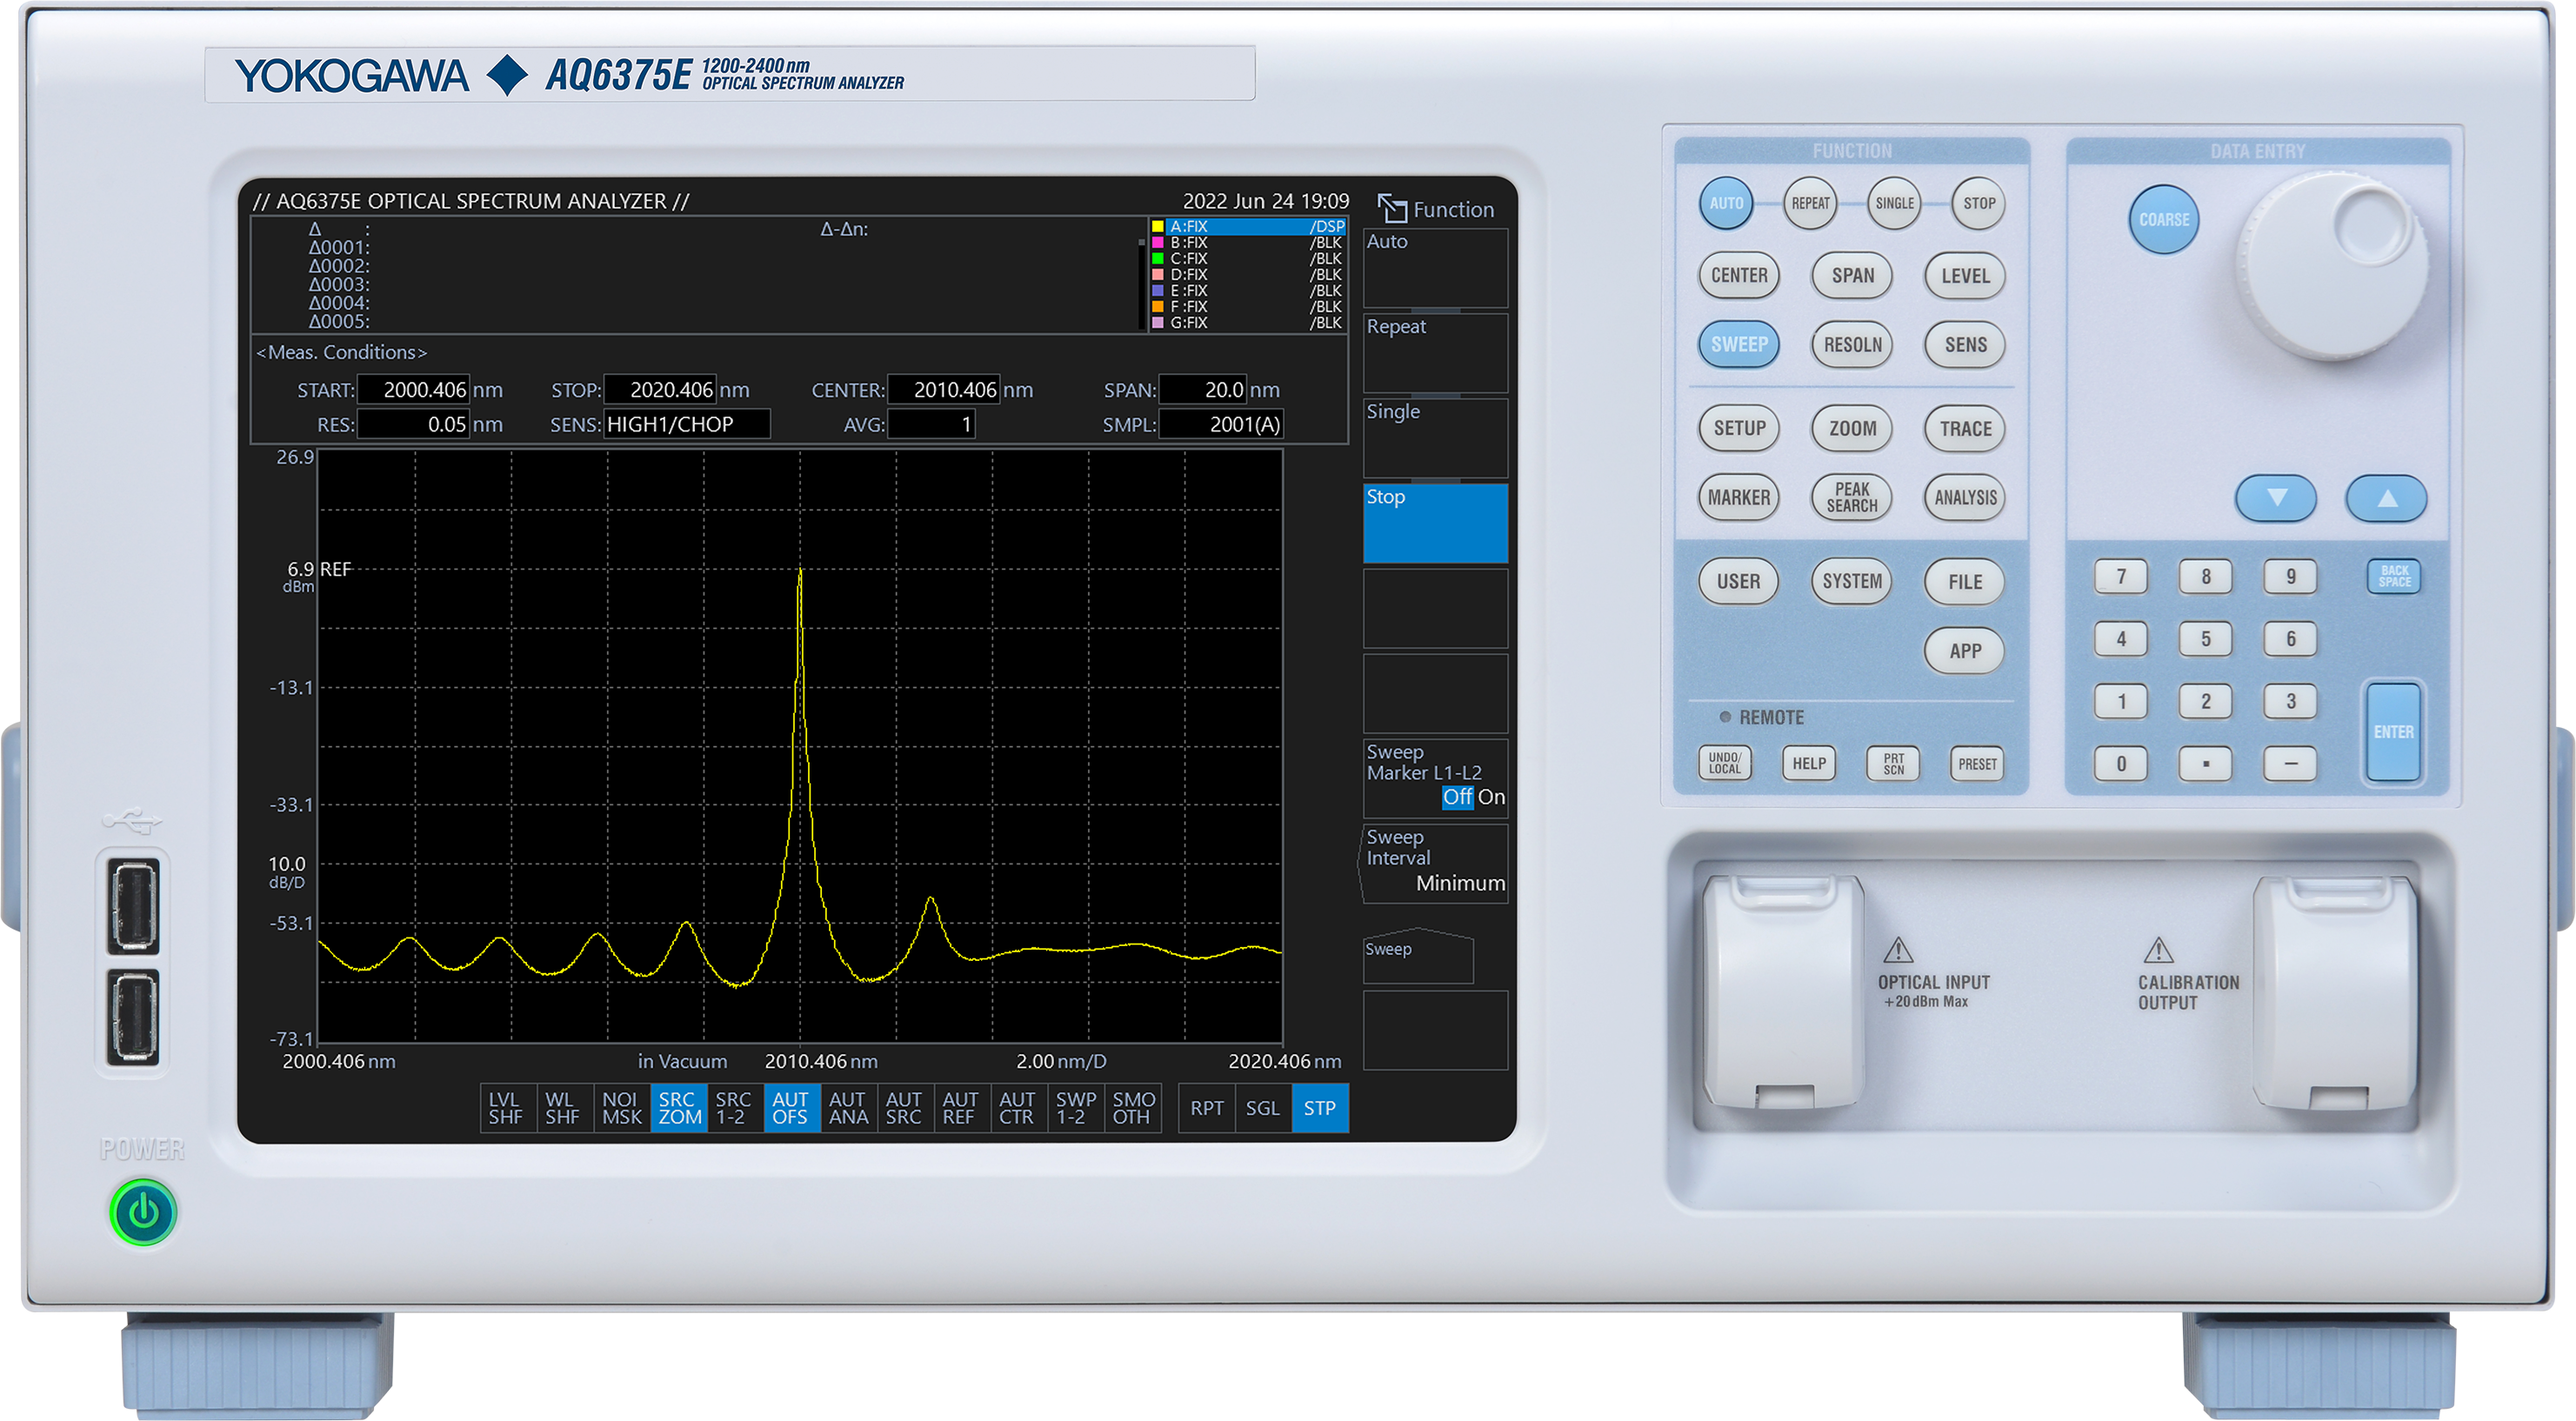Choose Single from the Function menu
This screenshot has width=2576, height=1421.
(1435, 437)
